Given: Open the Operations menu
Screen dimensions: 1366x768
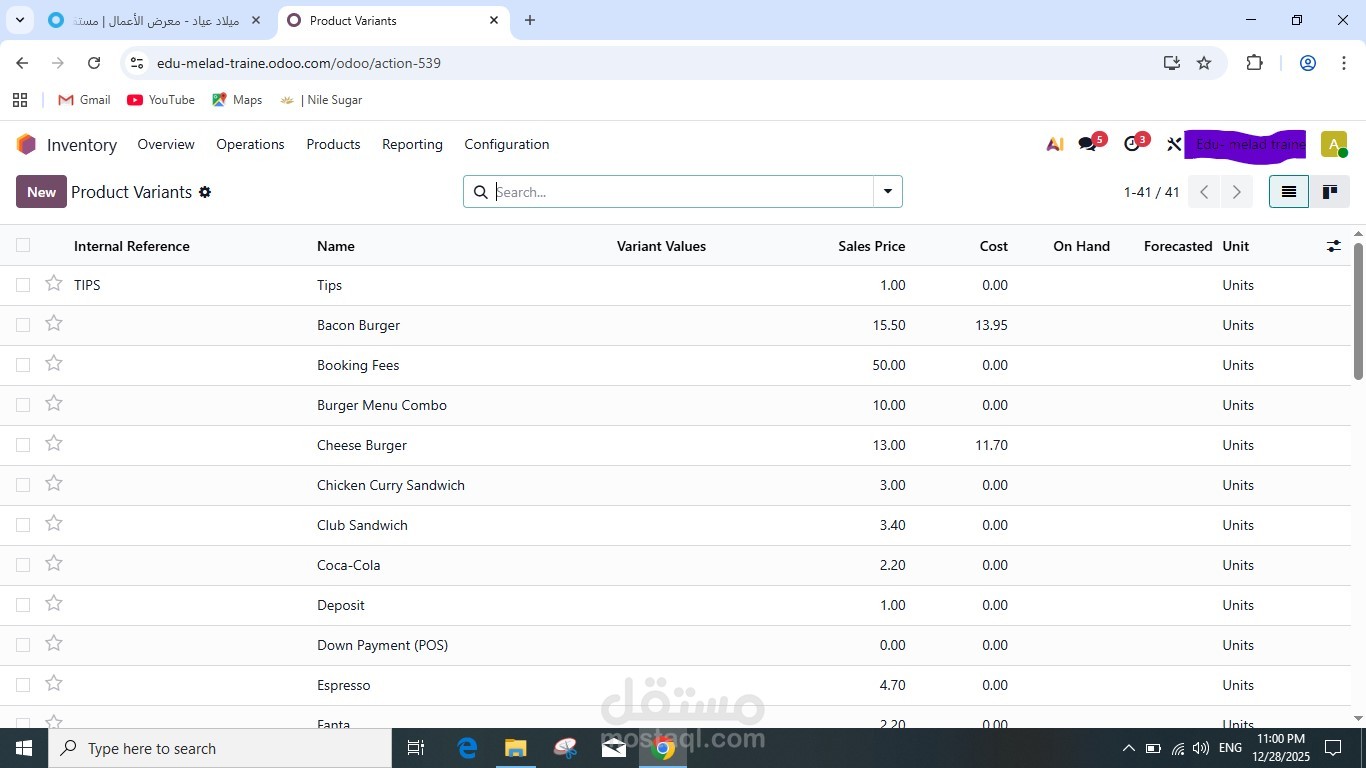Looking at the screenshot, I should click(x=250, y=144).
